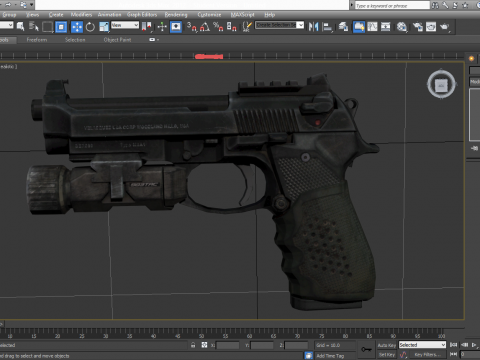Activate the Select and Rotate tool
480x360 pixels.
[x=90, y=27]
